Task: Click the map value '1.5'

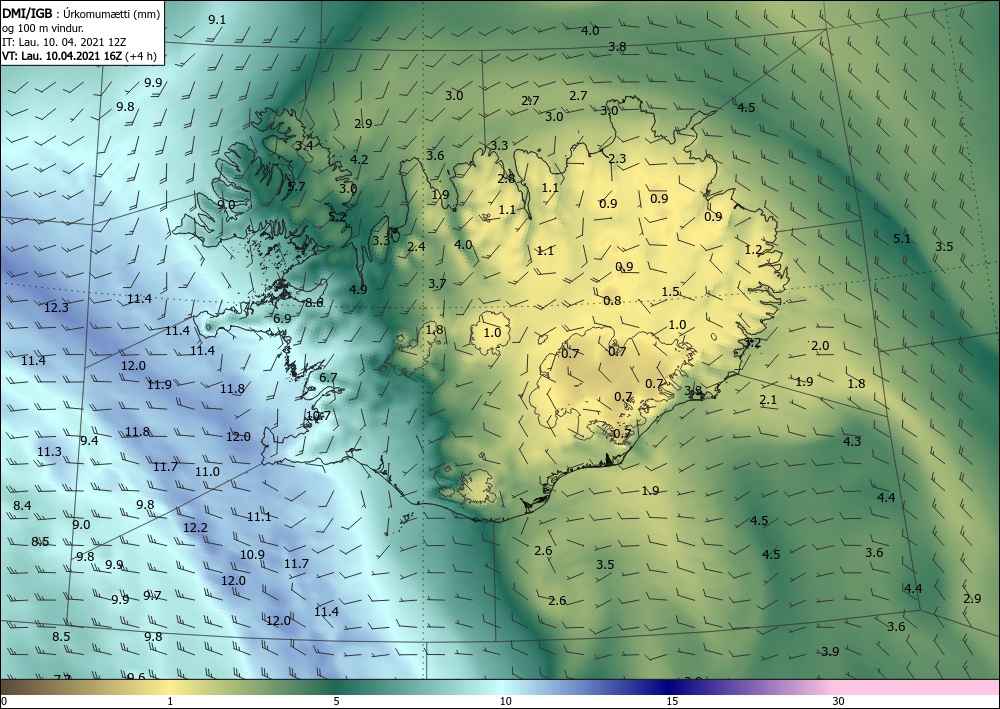Action: pyautogui.click(x=670, y=292)
